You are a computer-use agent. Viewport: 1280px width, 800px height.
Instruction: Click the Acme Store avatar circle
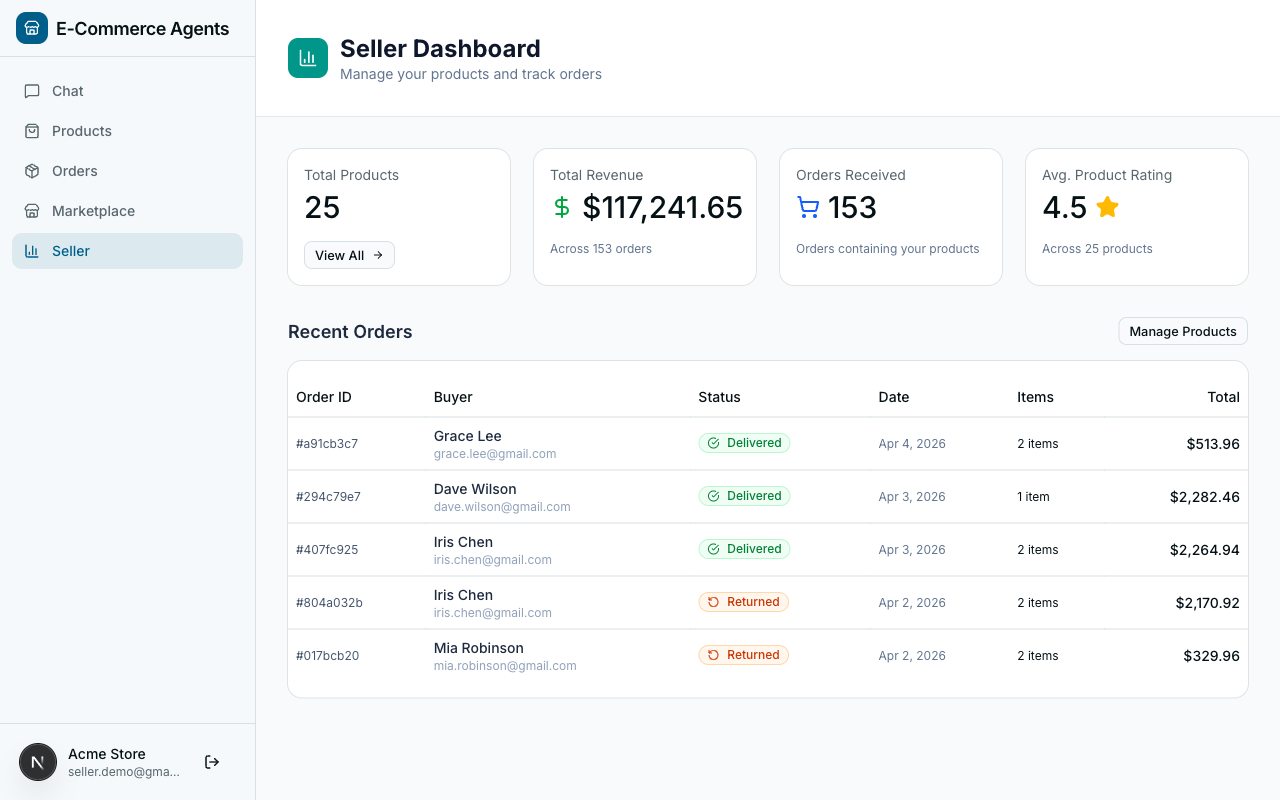(38, 761)
